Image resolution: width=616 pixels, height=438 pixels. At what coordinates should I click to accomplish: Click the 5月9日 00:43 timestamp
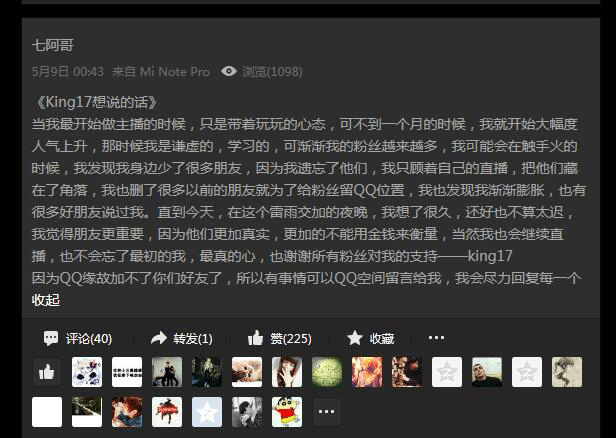click(68, 71)
